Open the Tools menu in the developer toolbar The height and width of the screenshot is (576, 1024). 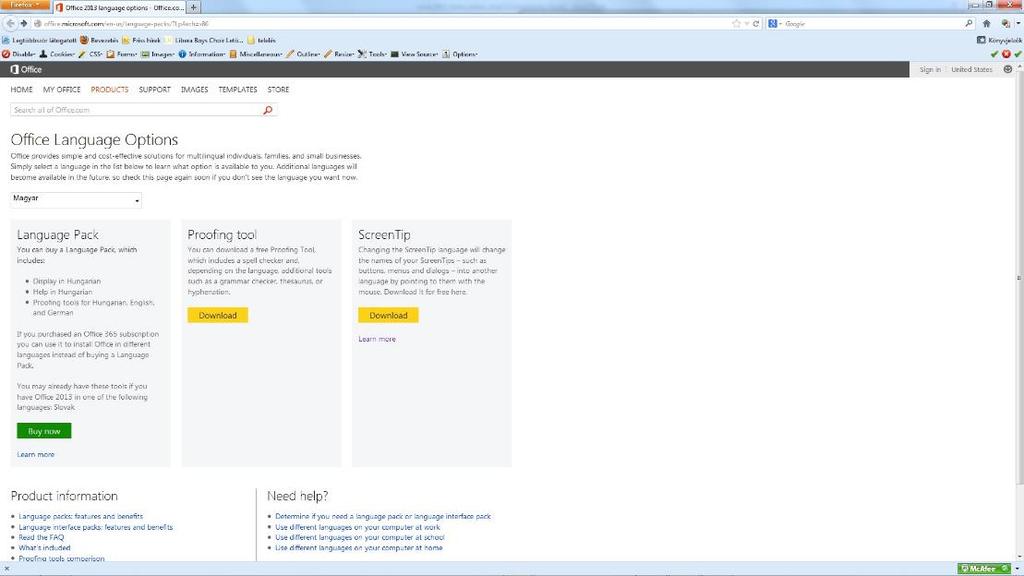[373, 54]
